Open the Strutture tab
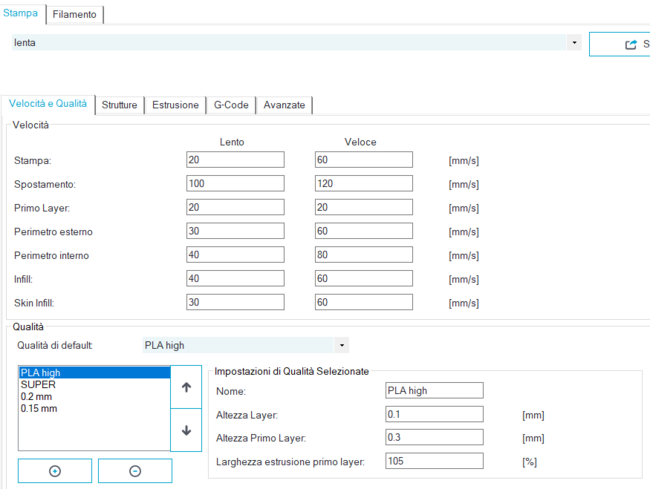The height and width of the screenshot is (489, 650). point(119,105)
